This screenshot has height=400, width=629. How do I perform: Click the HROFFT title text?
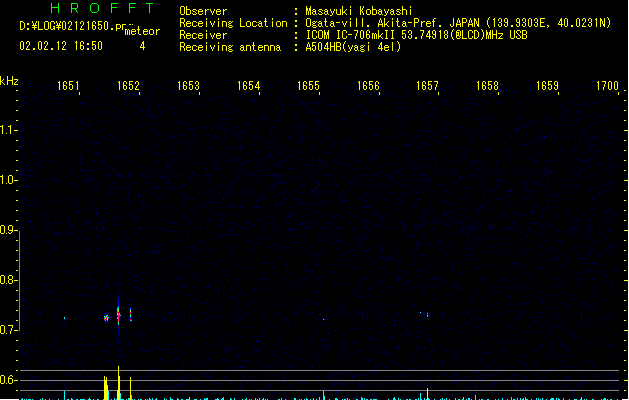103,8
